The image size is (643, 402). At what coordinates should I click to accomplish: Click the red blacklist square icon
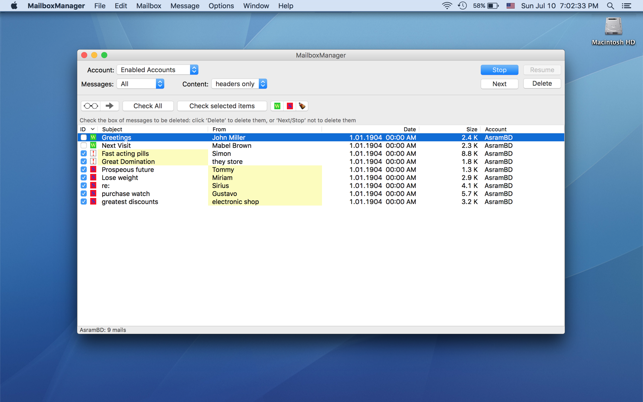[x=290, y=106]
